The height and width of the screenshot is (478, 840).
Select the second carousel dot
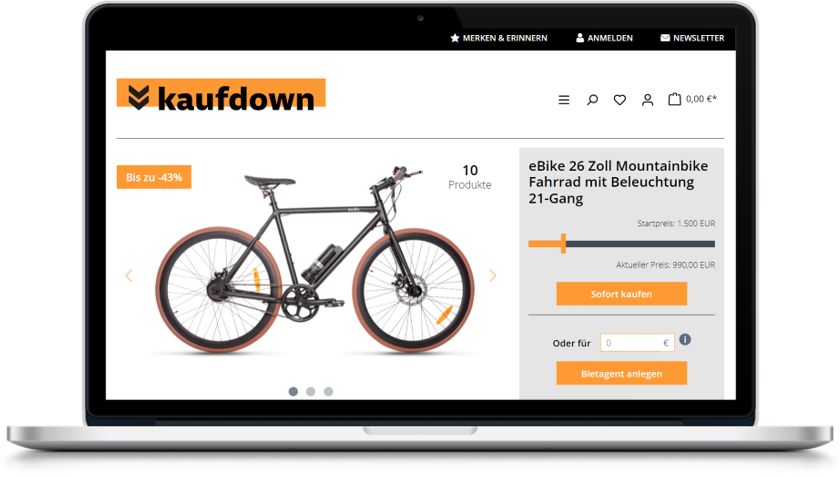pyautogui.click(x=311, y=392)
